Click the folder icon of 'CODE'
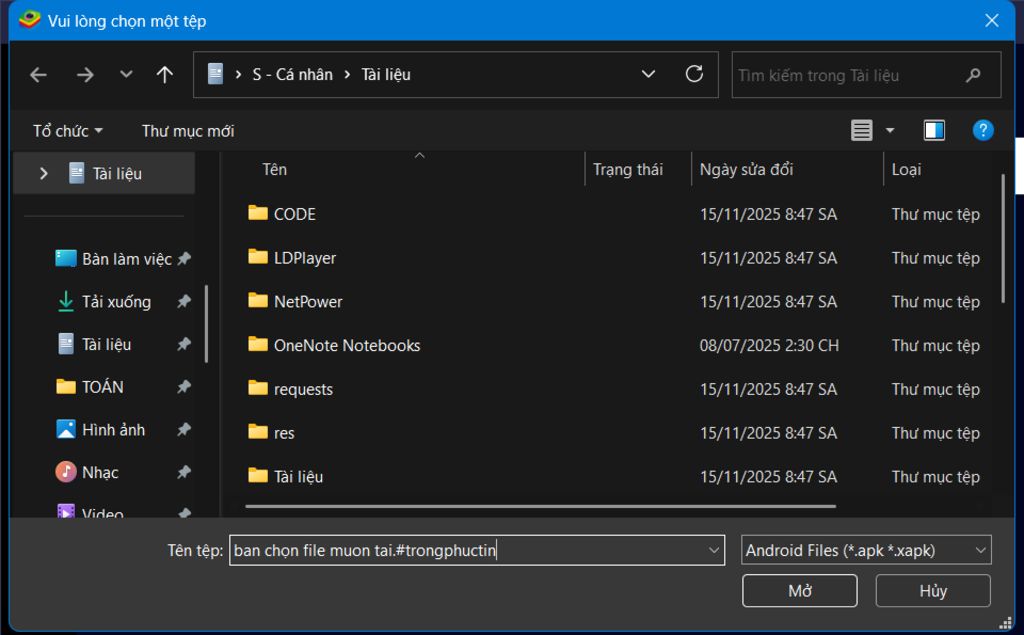Viewport: 1024px width, 635px height. [258, 213]
